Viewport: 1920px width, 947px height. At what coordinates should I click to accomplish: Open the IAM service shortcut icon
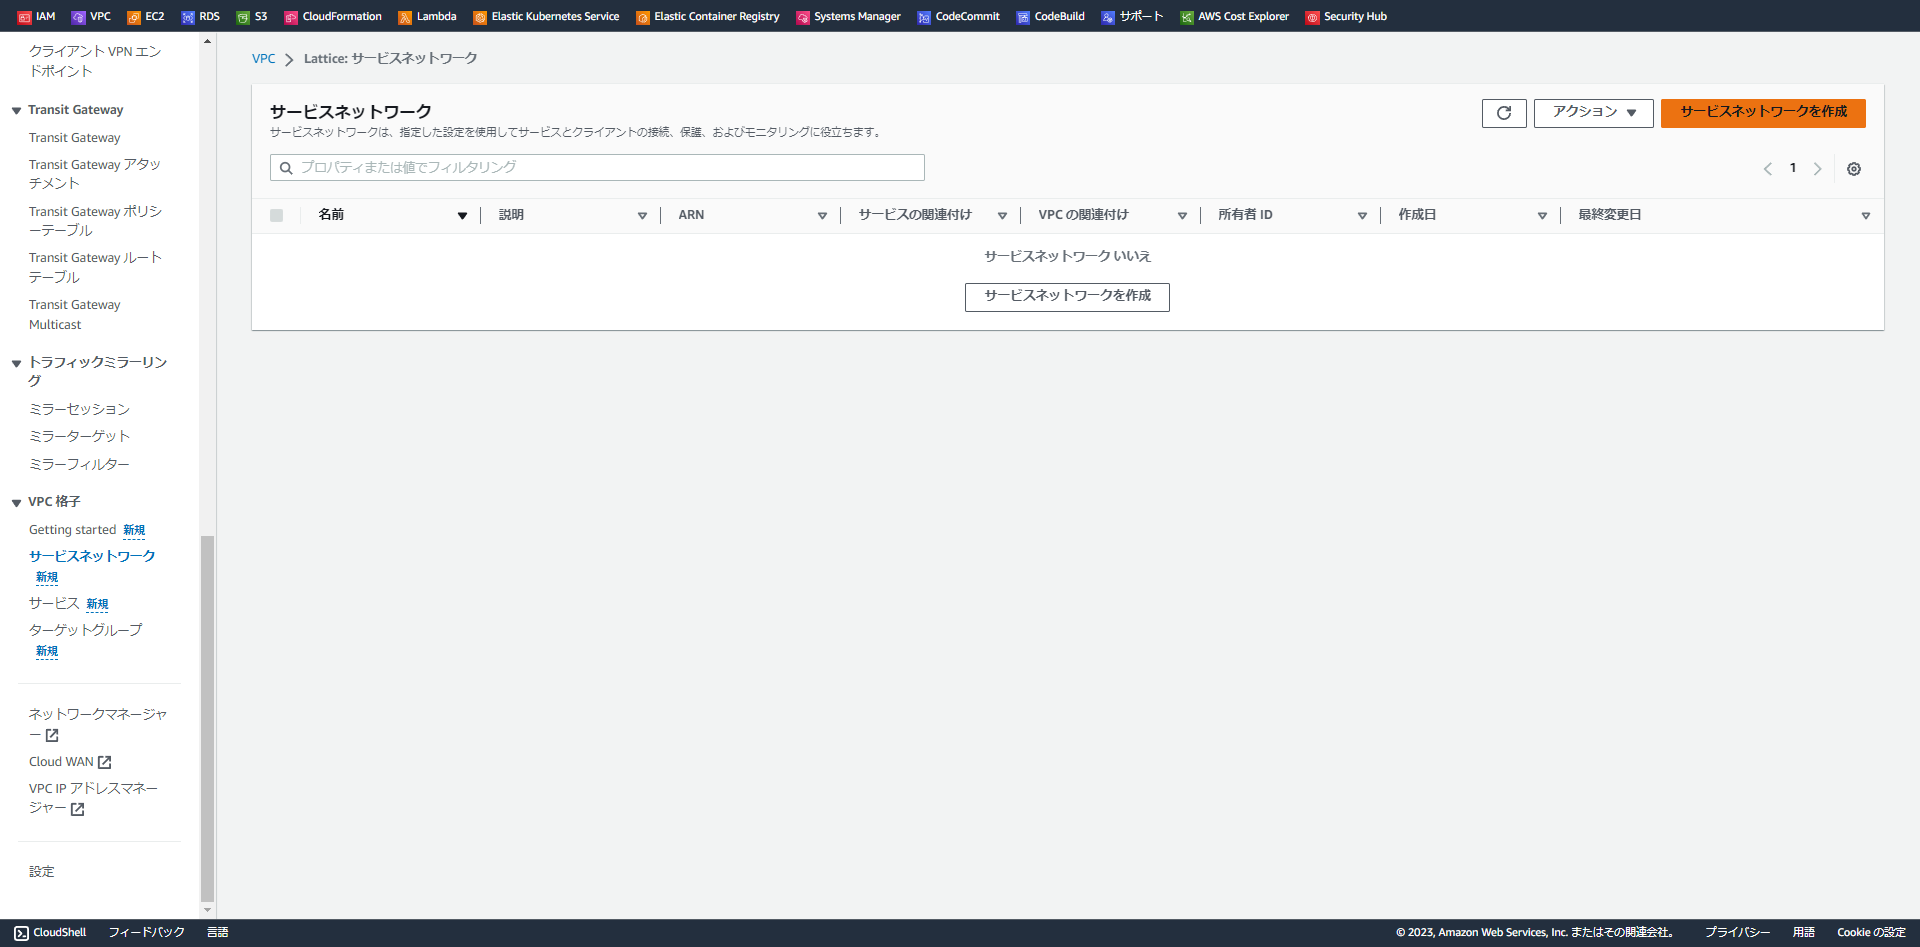[25, 17]
